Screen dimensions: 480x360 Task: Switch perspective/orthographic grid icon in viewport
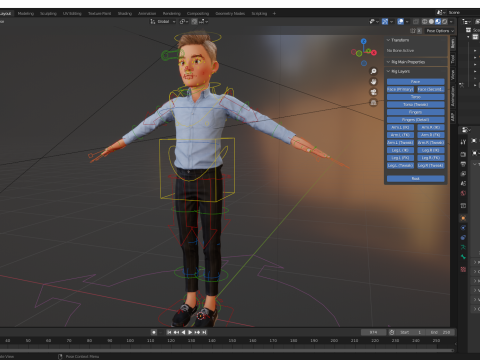(x=374, y=102)
